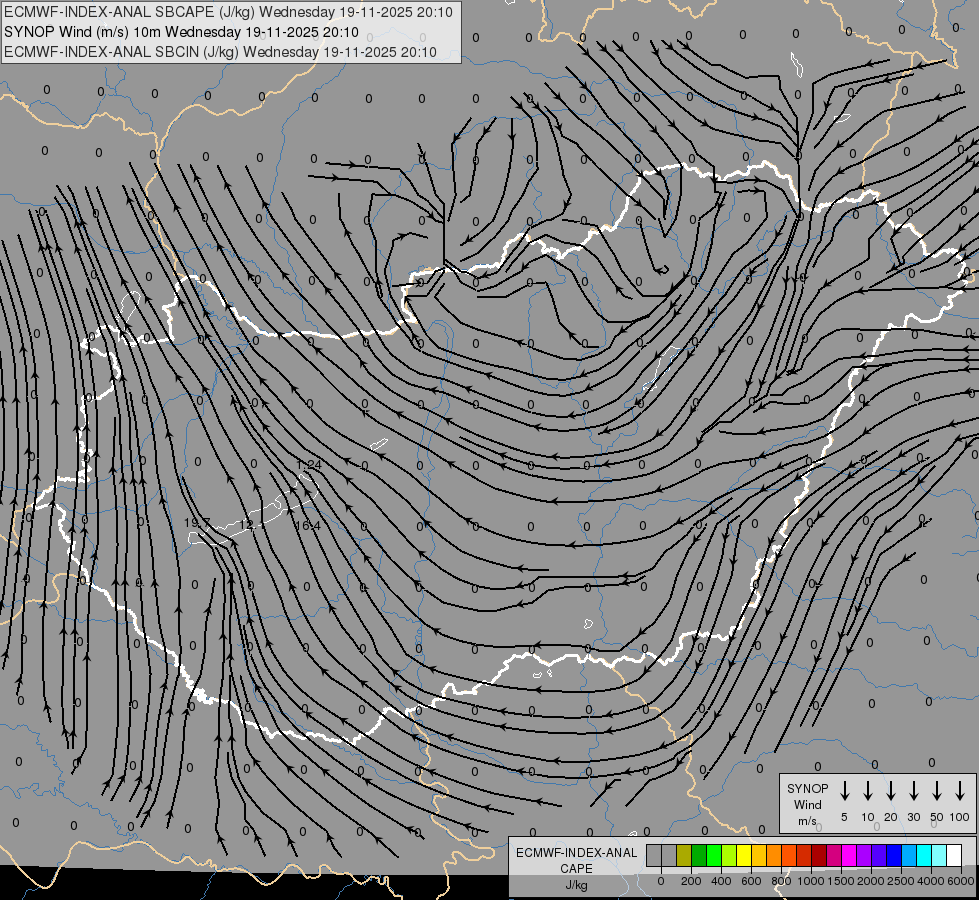Viewport: 979px width, 900px height.
Task: Click the J/kg unit in color legend
Action: tap(576, 885)
